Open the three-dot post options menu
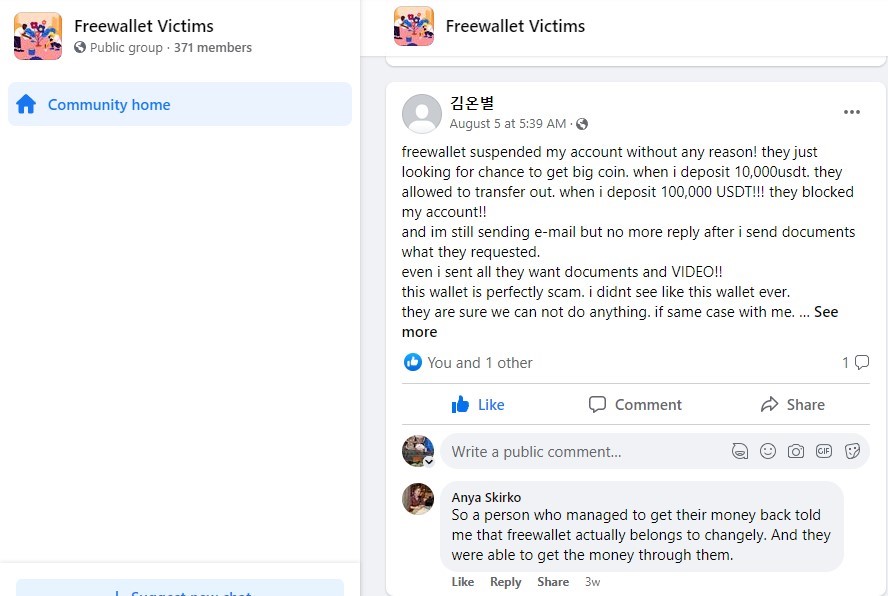 (x=851, y=112)
